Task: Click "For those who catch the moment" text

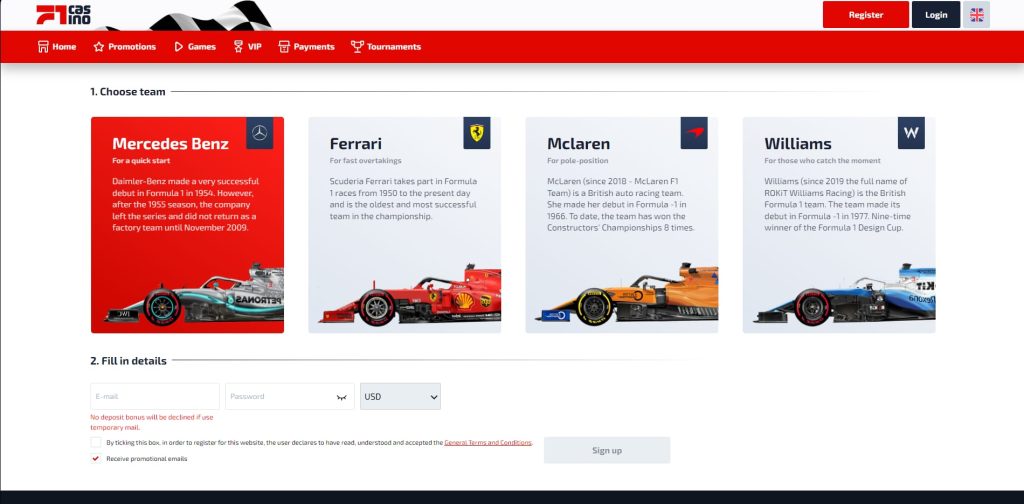Action: click(x=823, y=161)
